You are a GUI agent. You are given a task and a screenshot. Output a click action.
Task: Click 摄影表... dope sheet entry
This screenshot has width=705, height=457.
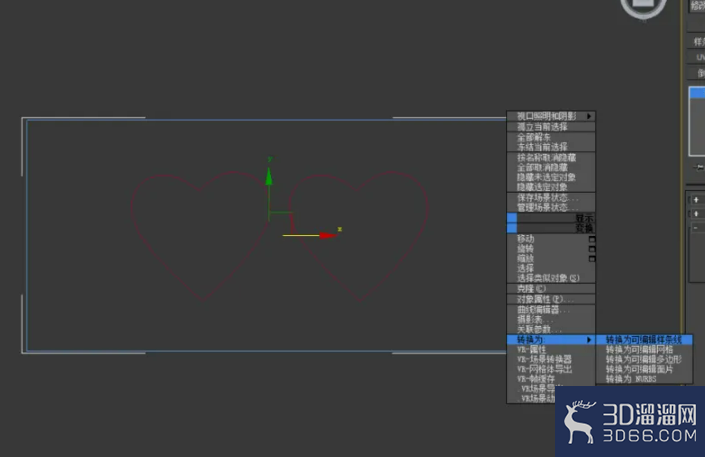[551, 319]
